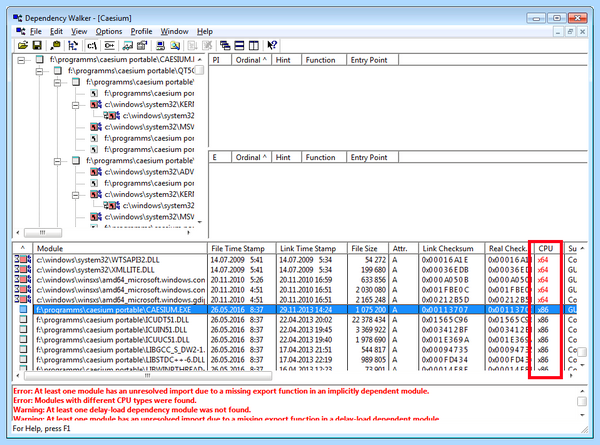600x445 pixels.
Task: Open the Profile menu
Action: (141, 31)
